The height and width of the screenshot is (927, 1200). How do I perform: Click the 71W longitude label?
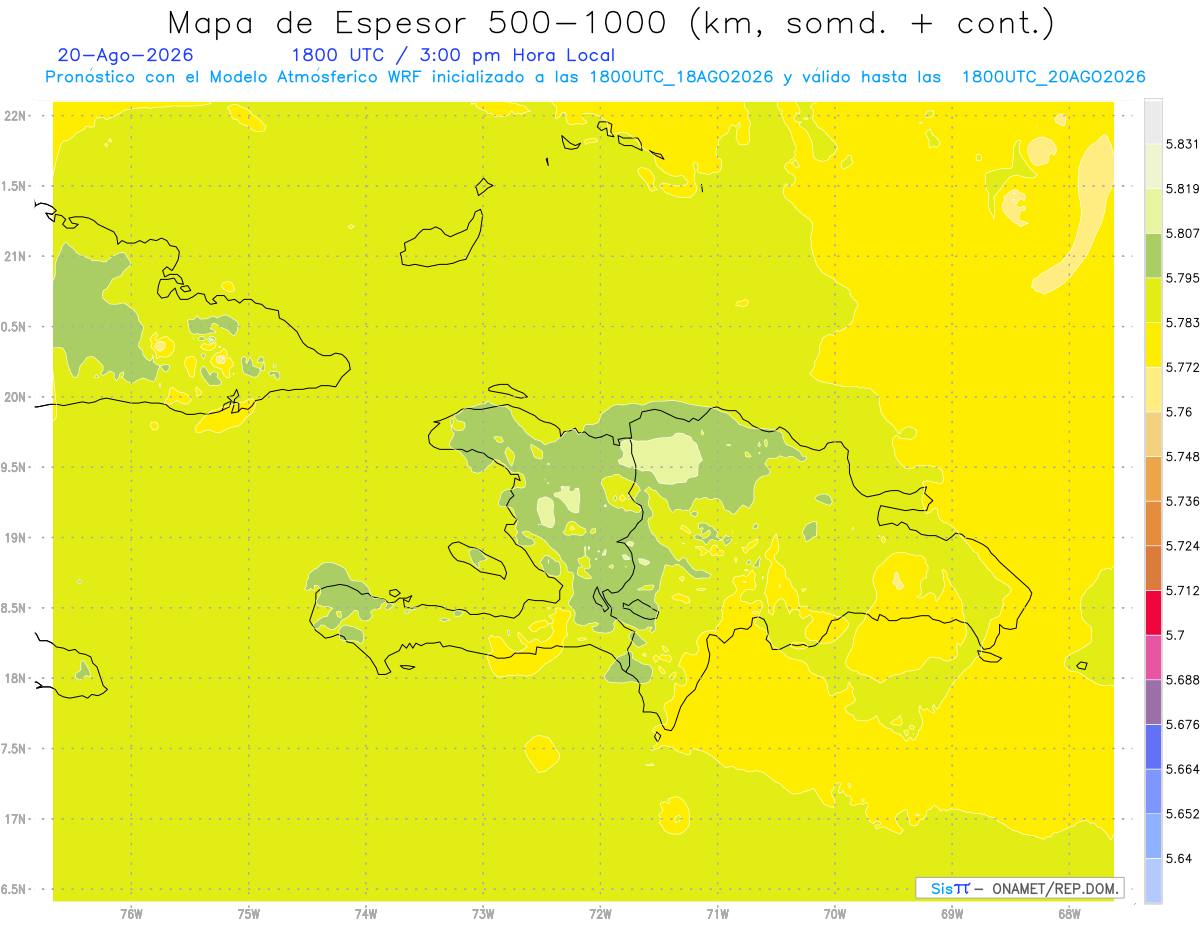[x=717, y=914]
